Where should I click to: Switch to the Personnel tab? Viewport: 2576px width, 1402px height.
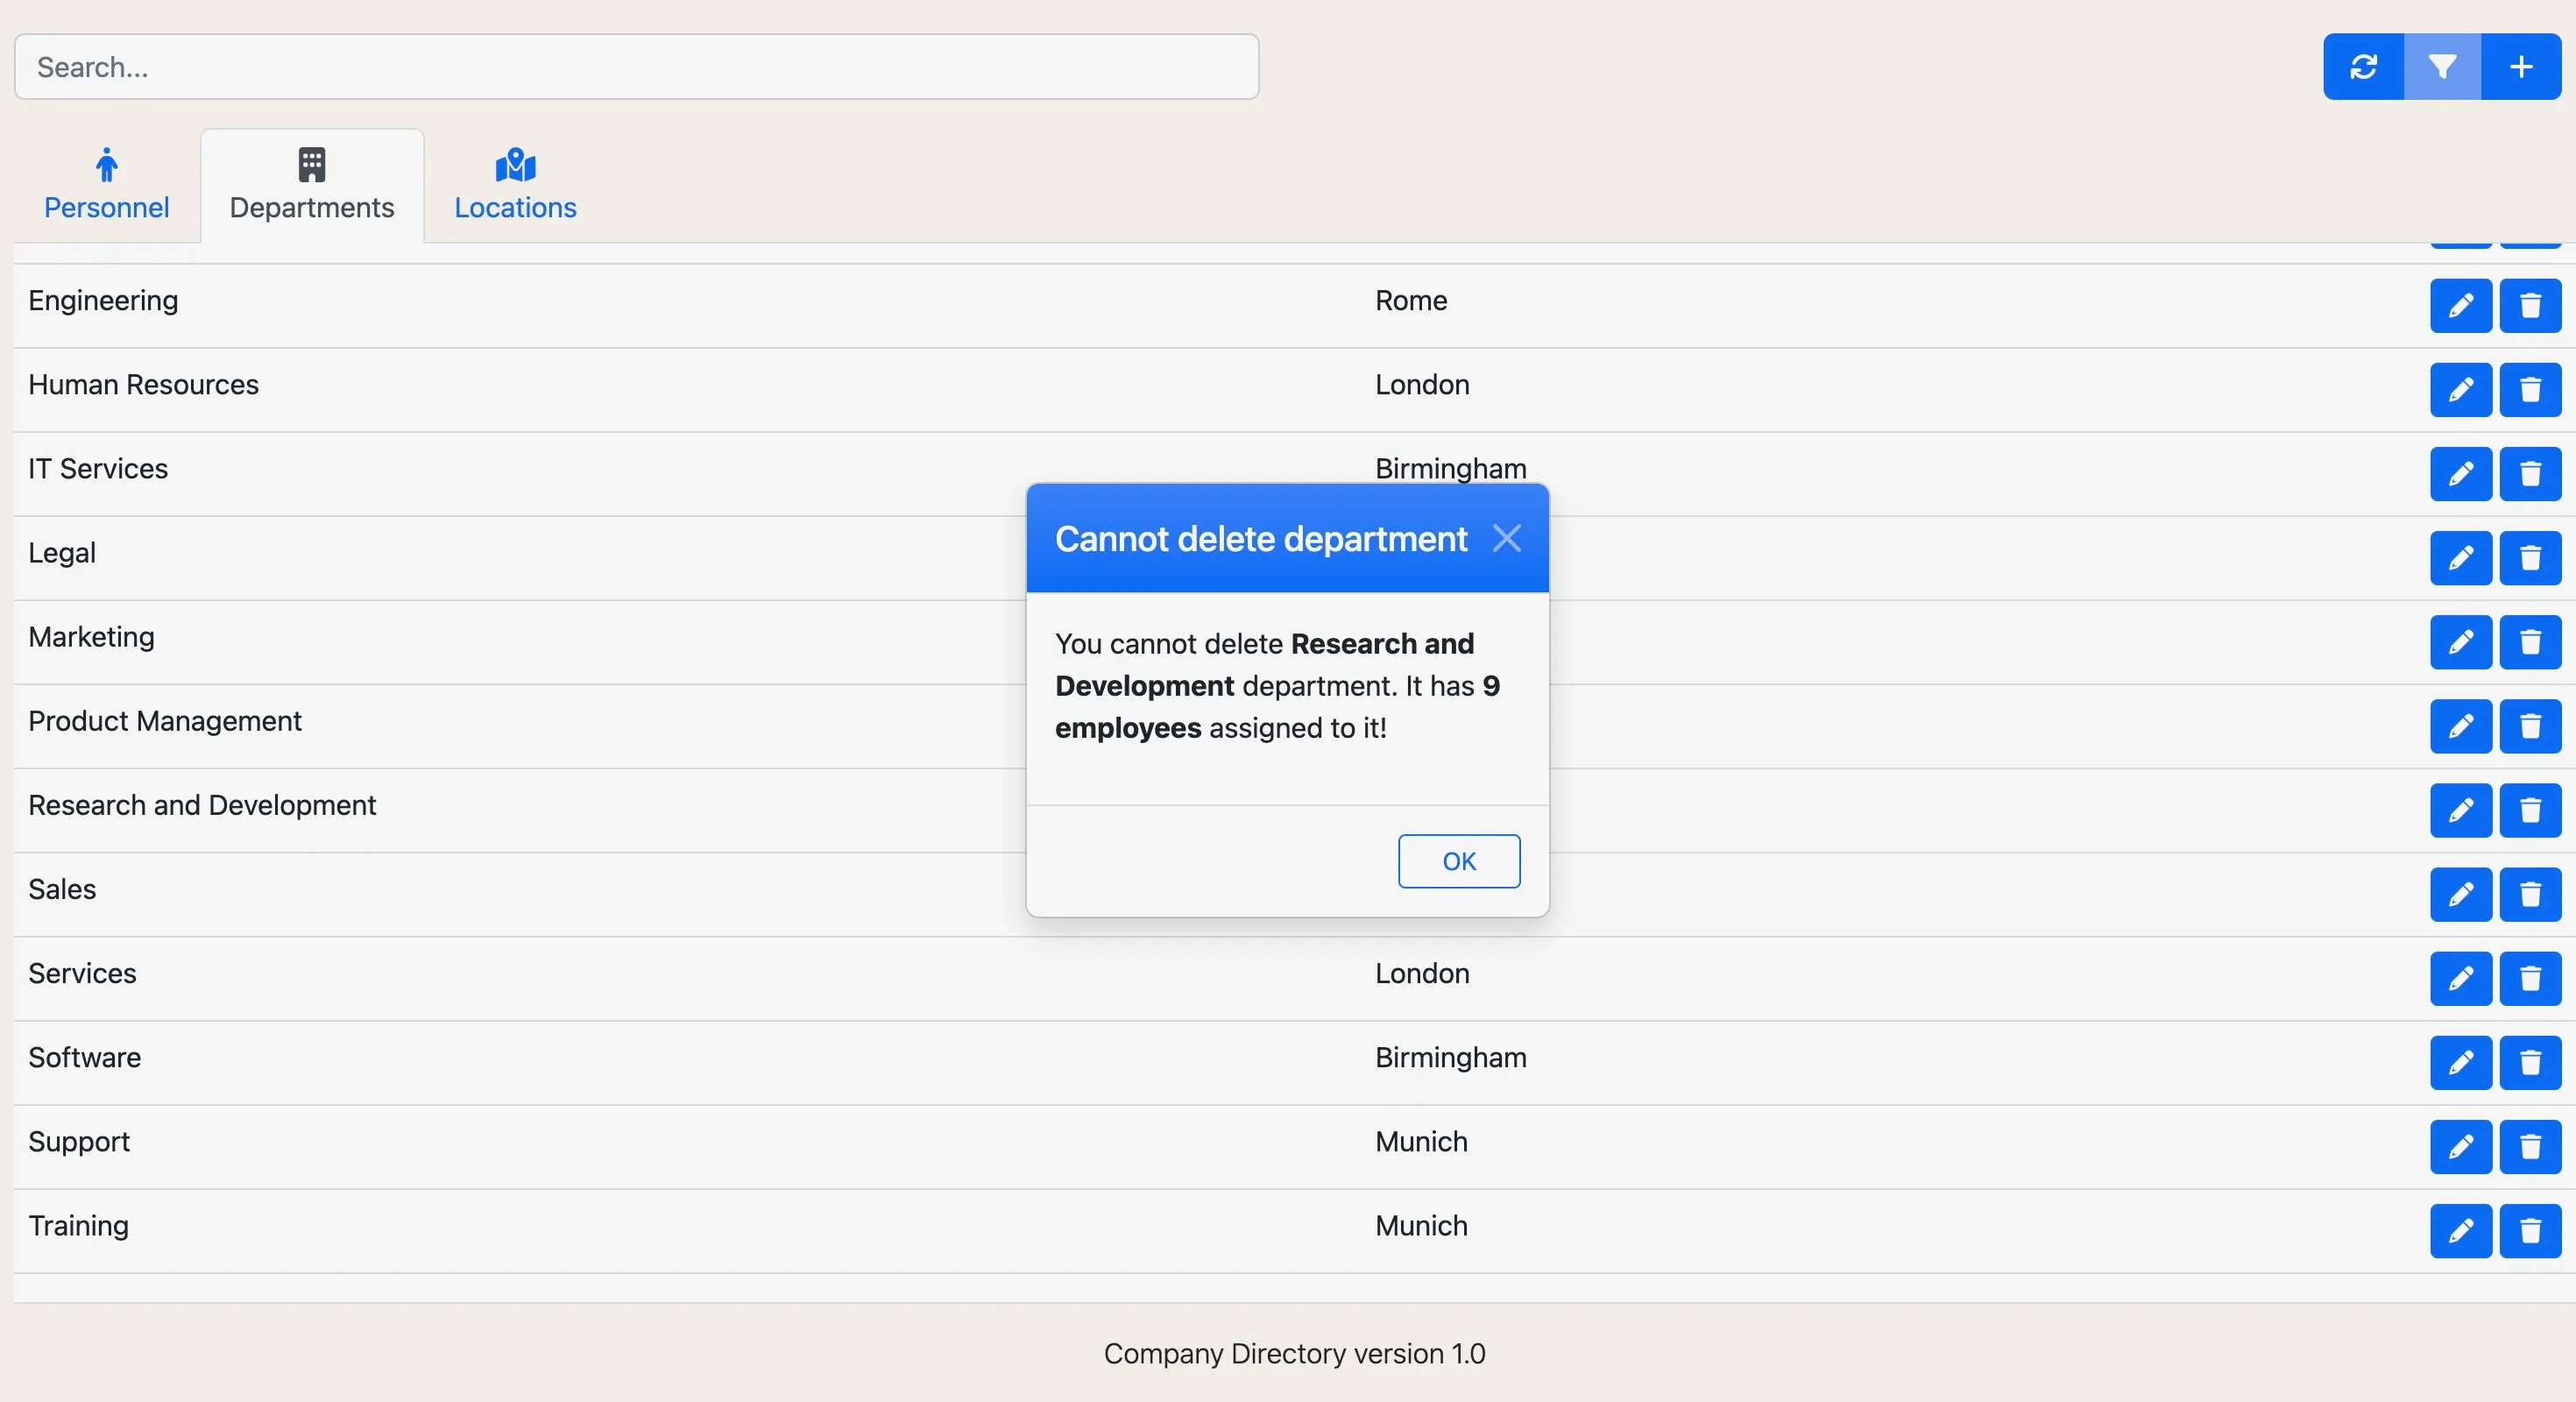coord(106,184)
